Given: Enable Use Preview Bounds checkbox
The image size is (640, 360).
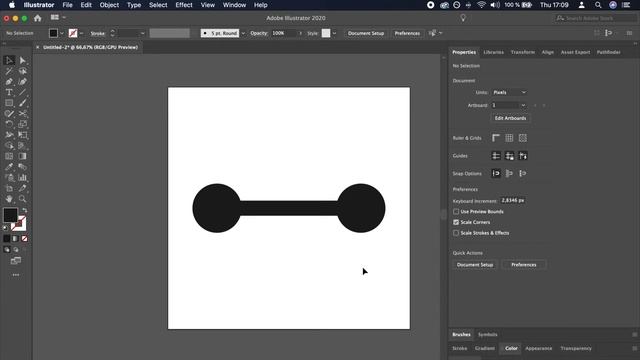Looking at the screenshot, I should pos(456,211).
